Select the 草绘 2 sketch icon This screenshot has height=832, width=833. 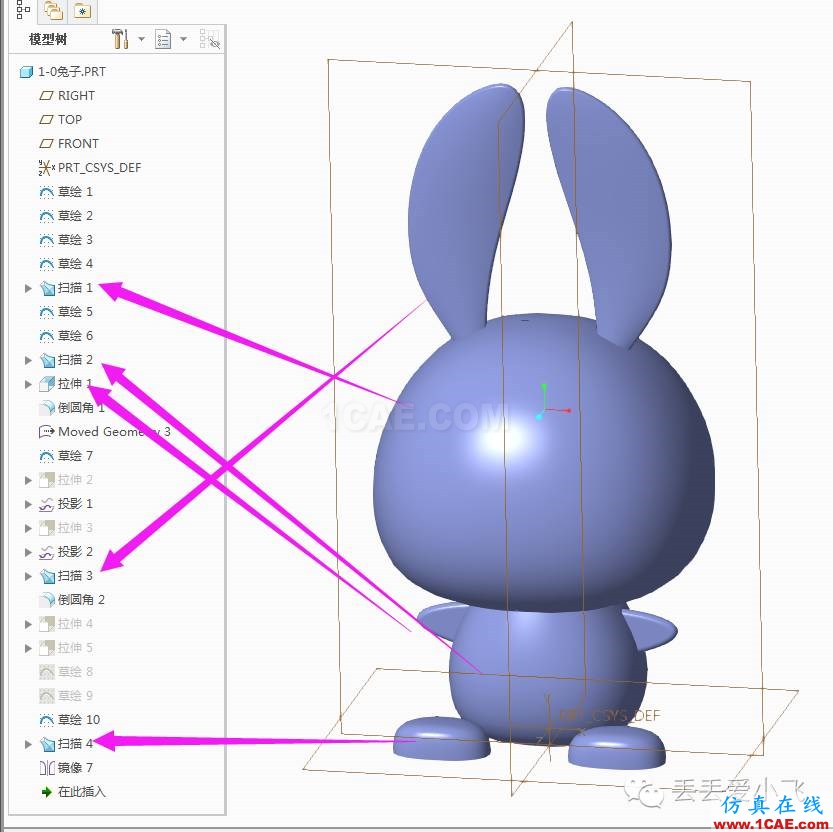point(46,216)
